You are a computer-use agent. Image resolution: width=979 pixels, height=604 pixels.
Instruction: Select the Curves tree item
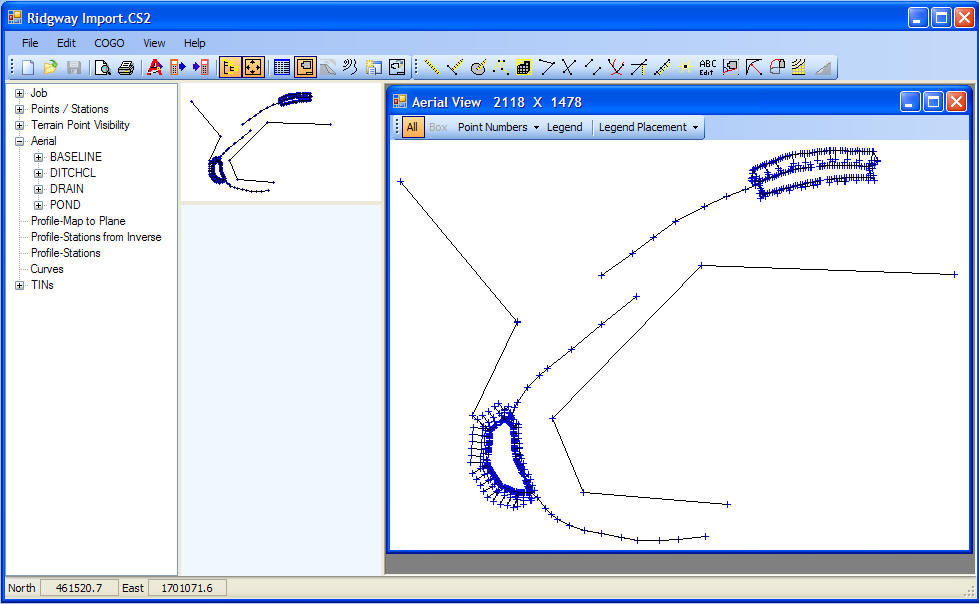47,269
